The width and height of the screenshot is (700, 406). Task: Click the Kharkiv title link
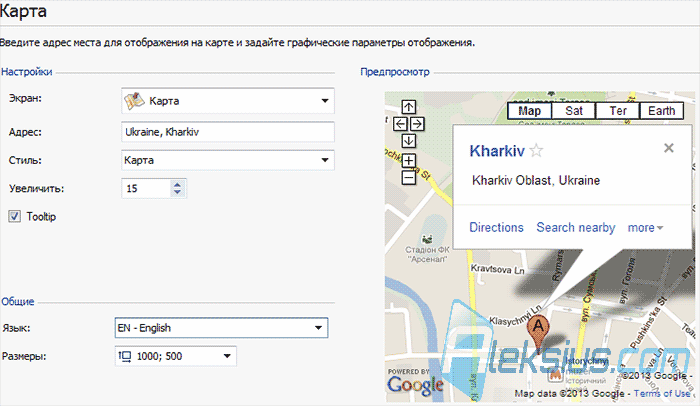[497, 151]
